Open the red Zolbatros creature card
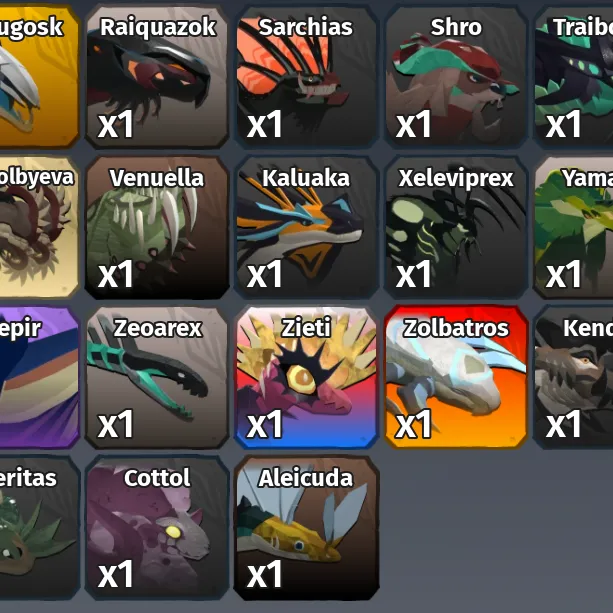This screenshot has height=613, width=613. tap(456, 378)
